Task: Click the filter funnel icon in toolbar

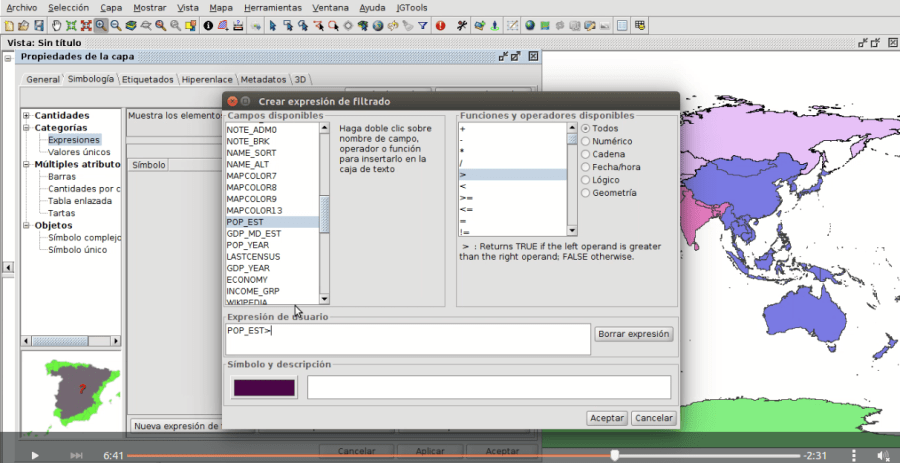Action: tap(423, 25)
